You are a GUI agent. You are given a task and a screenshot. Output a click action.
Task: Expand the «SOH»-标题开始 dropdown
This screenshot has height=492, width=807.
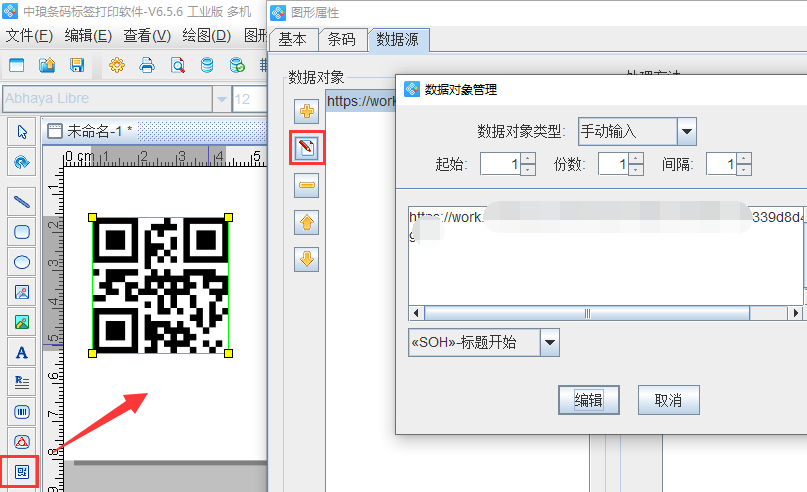tap(550, 343)
